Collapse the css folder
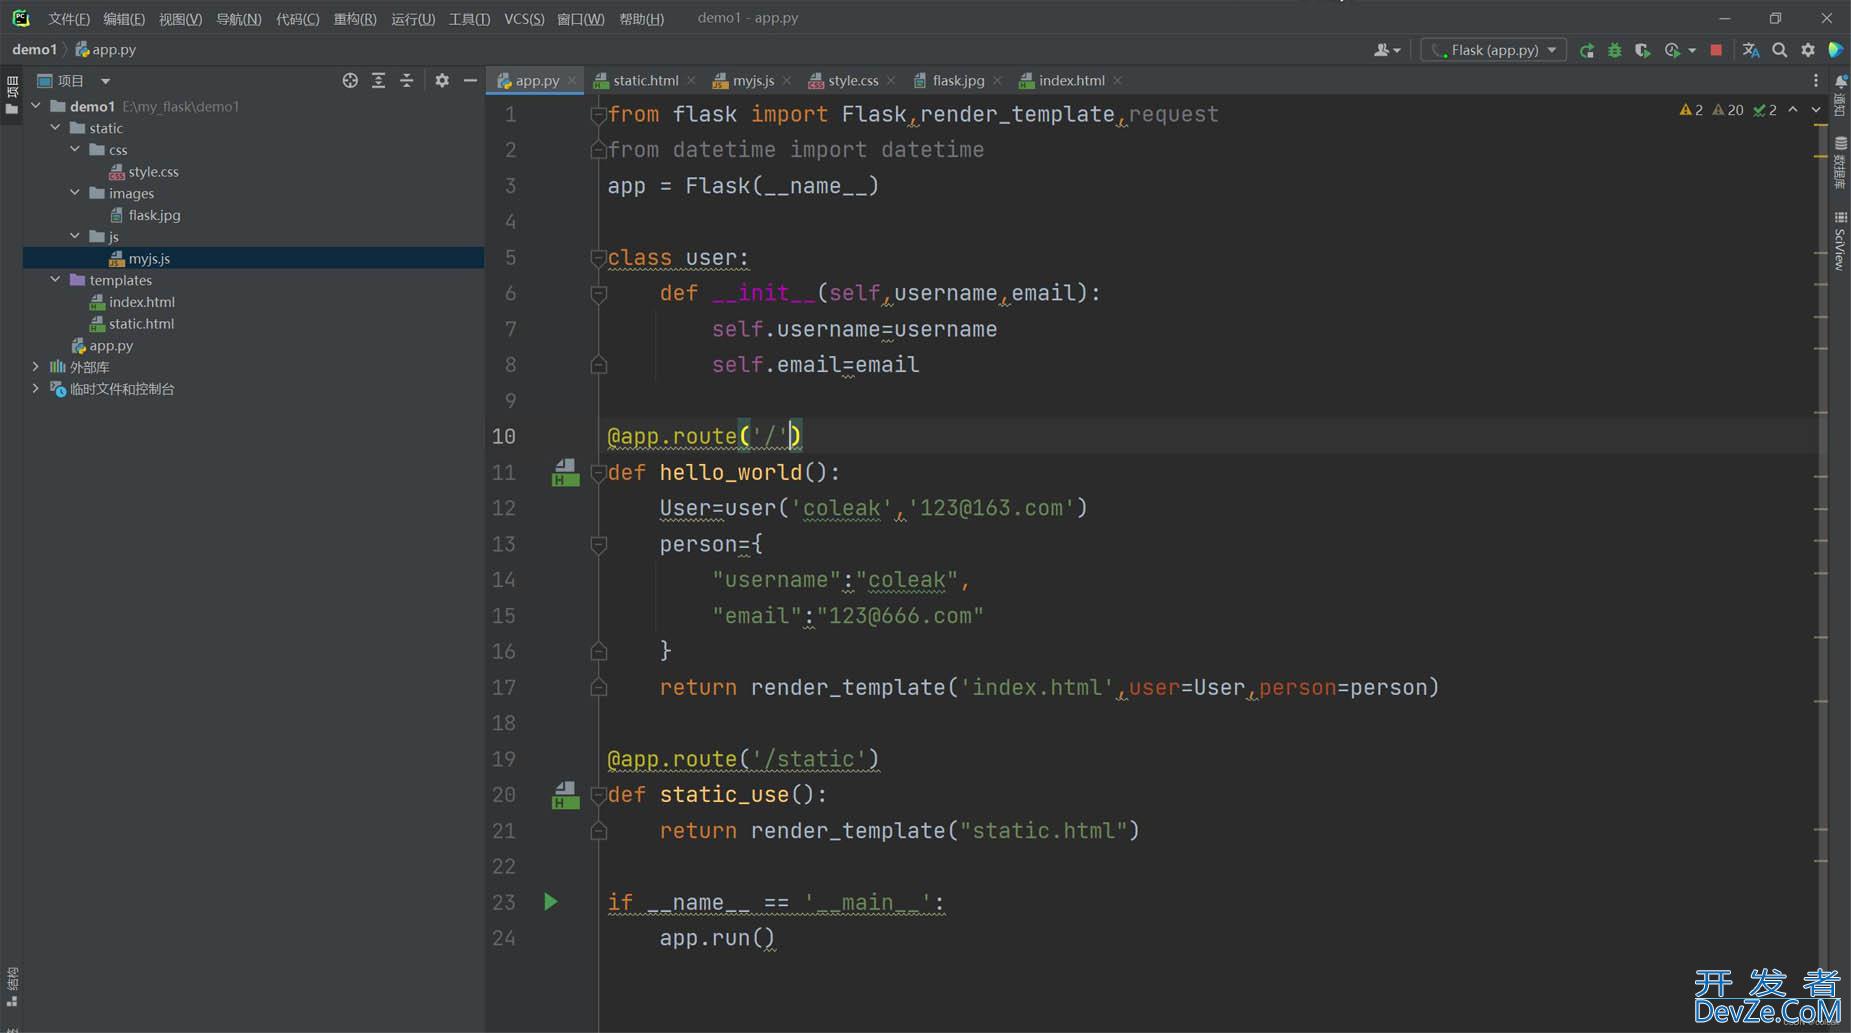Viewport: 1851px width, 1033px height. 75,150
